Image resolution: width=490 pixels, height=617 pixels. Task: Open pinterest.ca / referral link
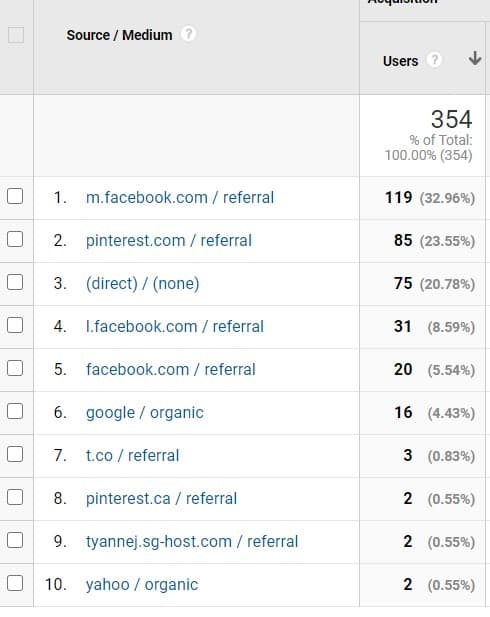(161, 499)
